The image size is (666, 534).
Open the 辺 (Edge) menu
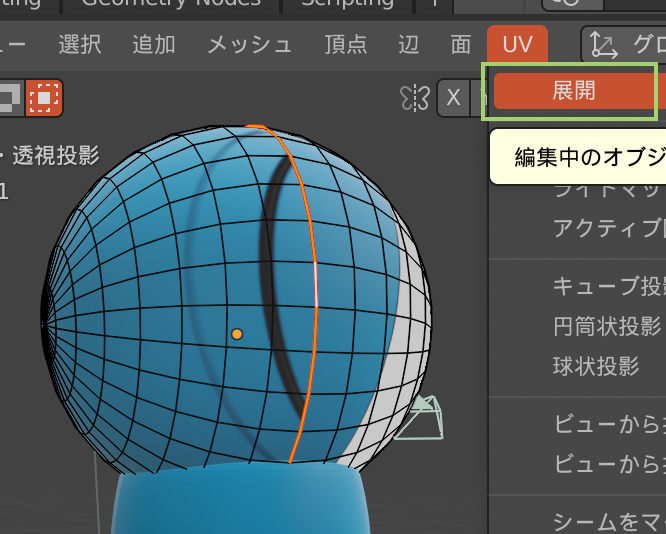(409, 44)
